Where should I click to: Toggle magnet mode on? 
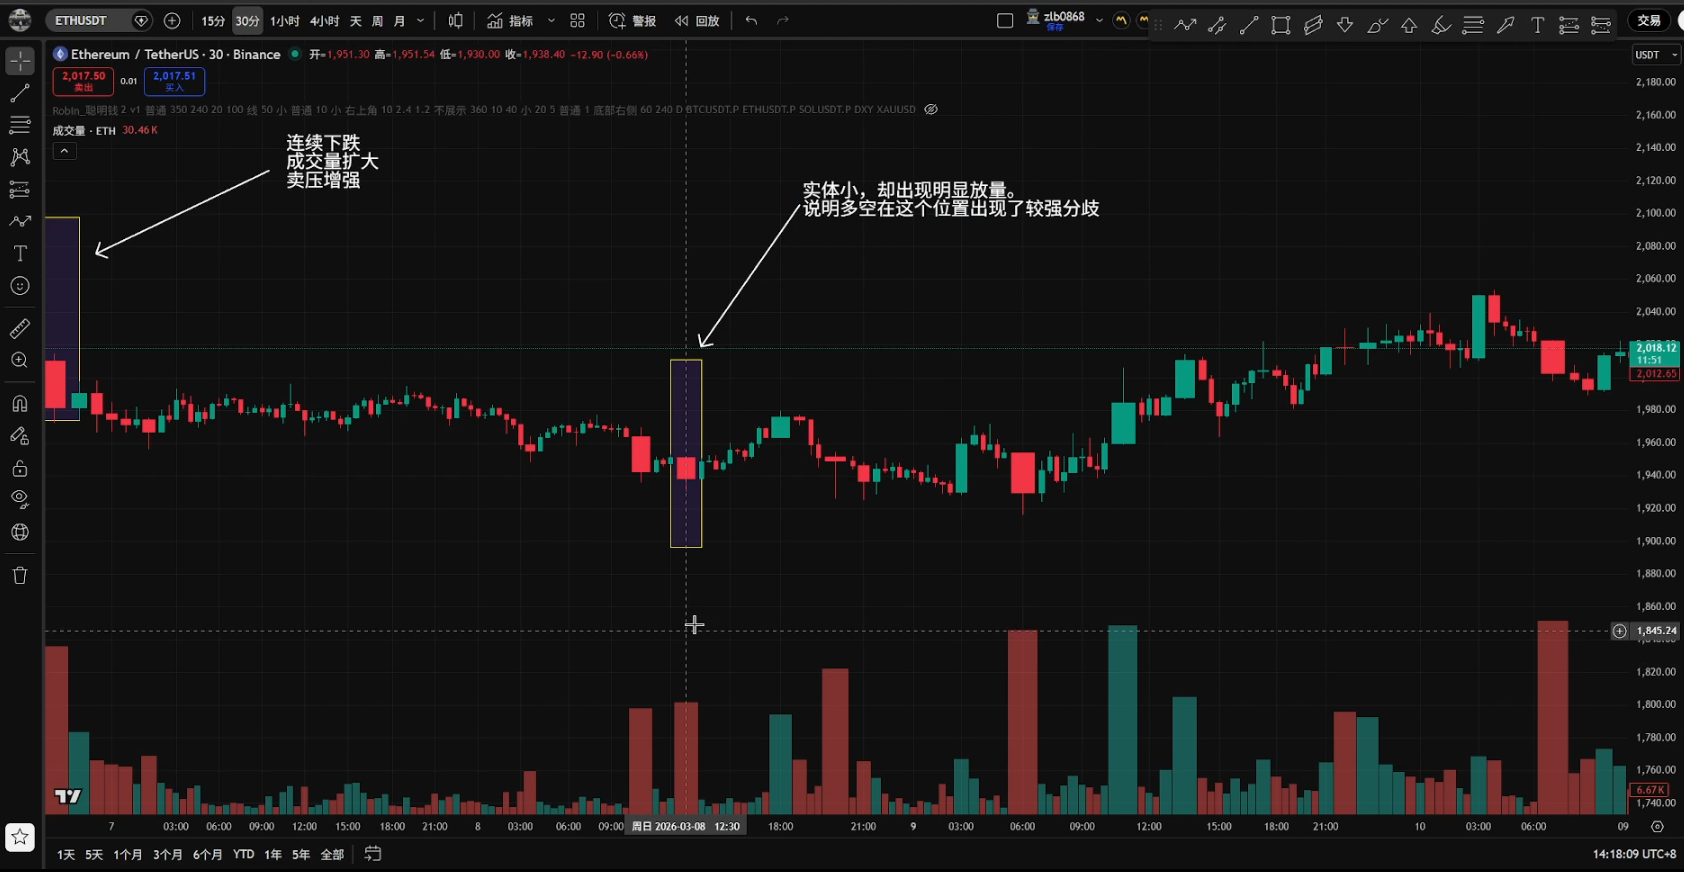20,404
